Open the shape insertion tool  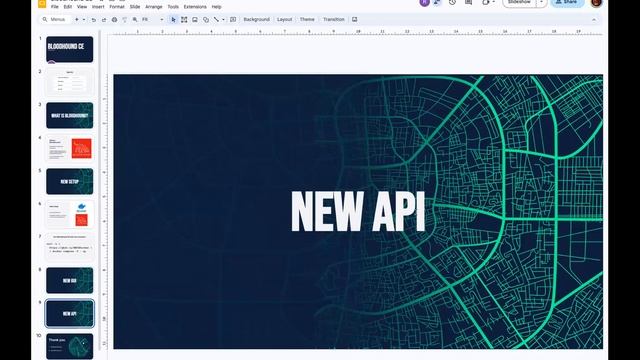(x=206, y=20)
